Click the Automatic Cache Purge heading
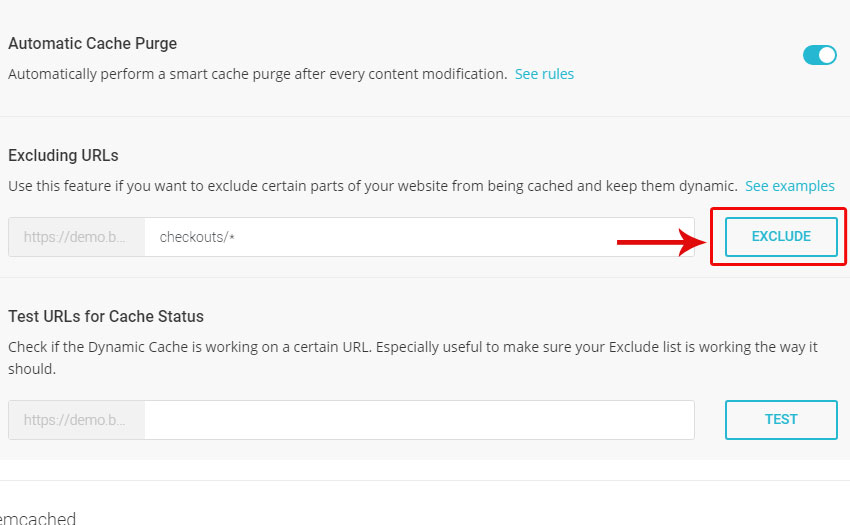Image resolution: width=850 pixels, height=525 pixels. tap(93, 43)
